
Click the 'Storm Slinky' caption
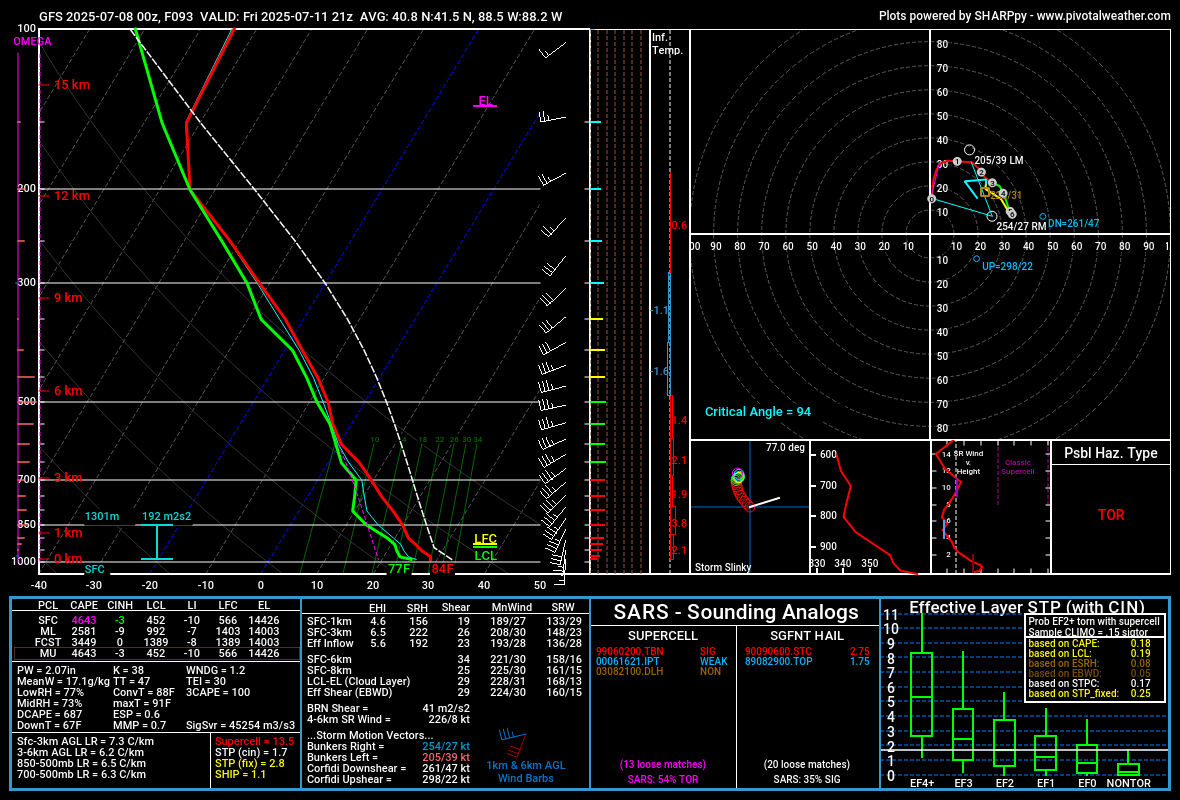(x=722, y=567)
